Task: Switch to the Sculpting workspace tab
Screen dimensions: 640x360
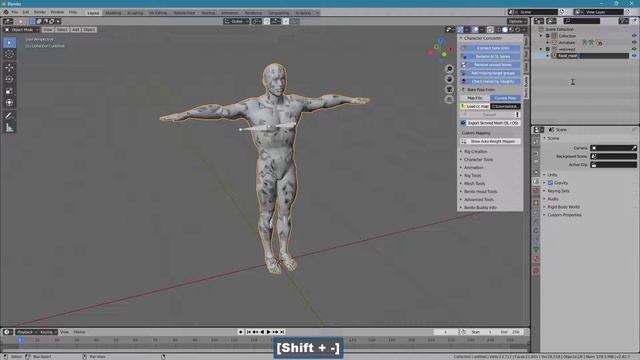Action: coord(135,13)
